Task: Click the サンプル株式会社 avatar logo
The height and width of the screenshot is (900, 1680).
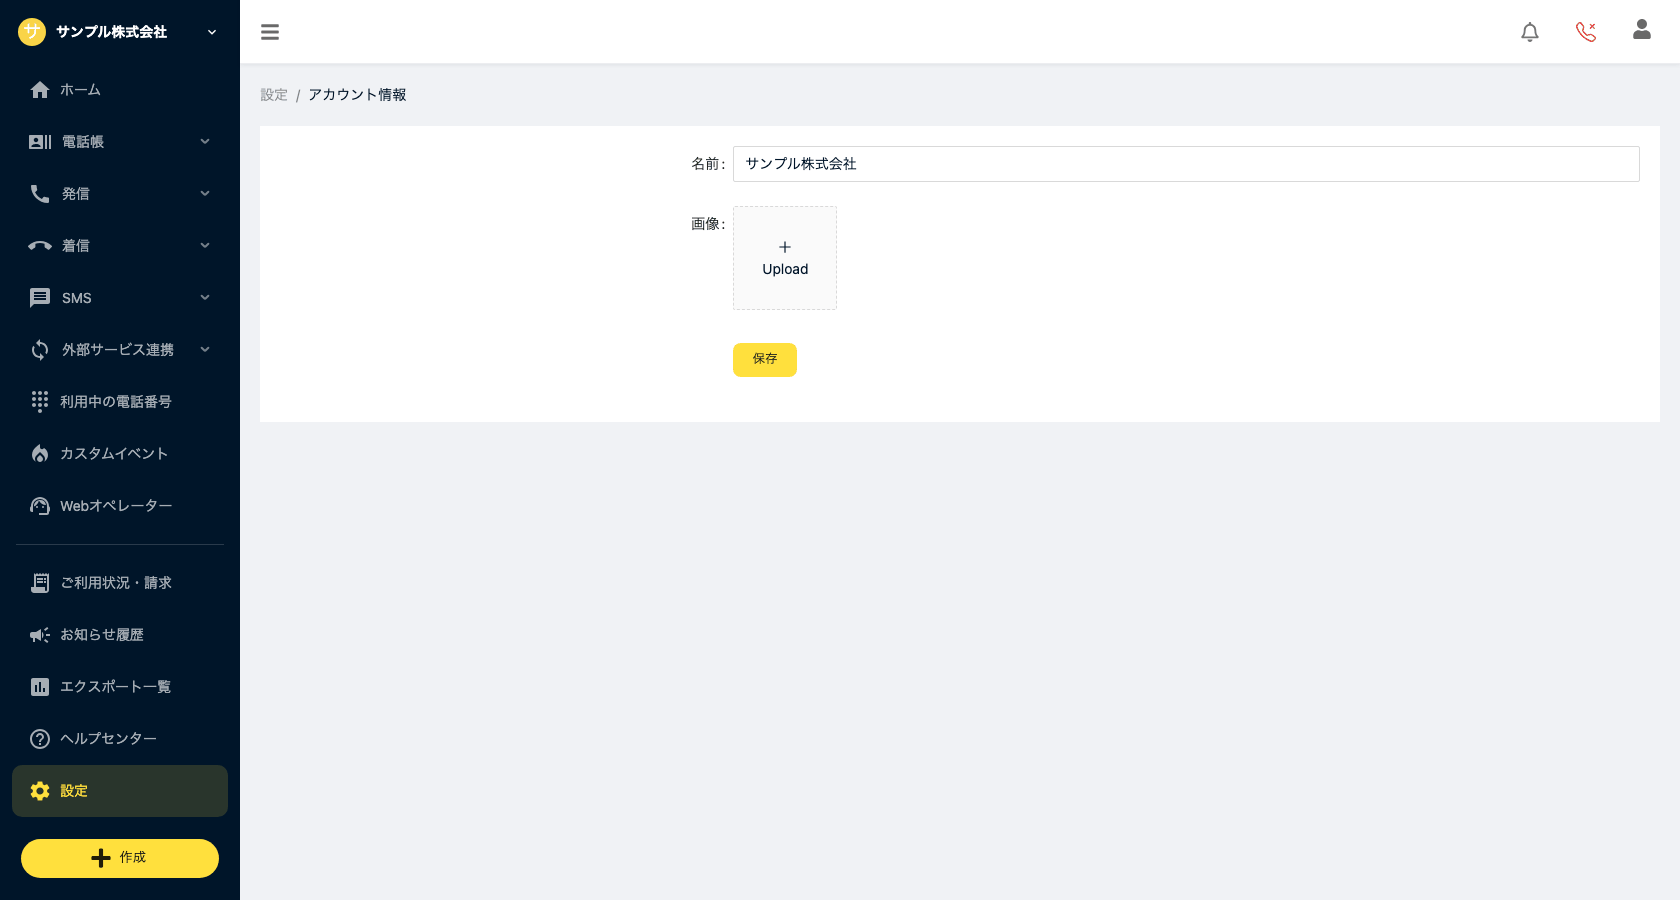Action: (x=32, y=32)
